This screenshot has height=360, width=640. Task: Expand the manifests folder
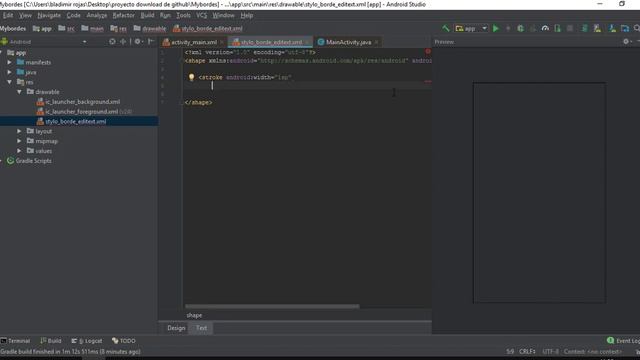pyautogui.click(x=9, y=62)
